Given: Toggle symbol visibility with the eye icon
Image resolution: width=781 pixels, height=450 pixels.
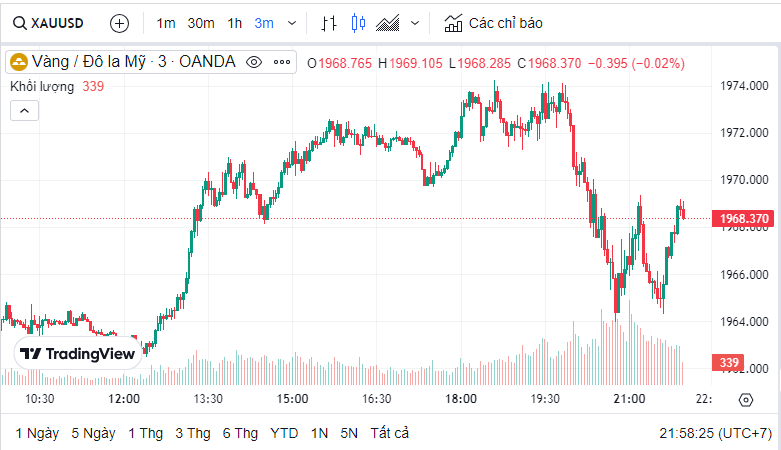Looking at the screenshot, I should 254,62.
